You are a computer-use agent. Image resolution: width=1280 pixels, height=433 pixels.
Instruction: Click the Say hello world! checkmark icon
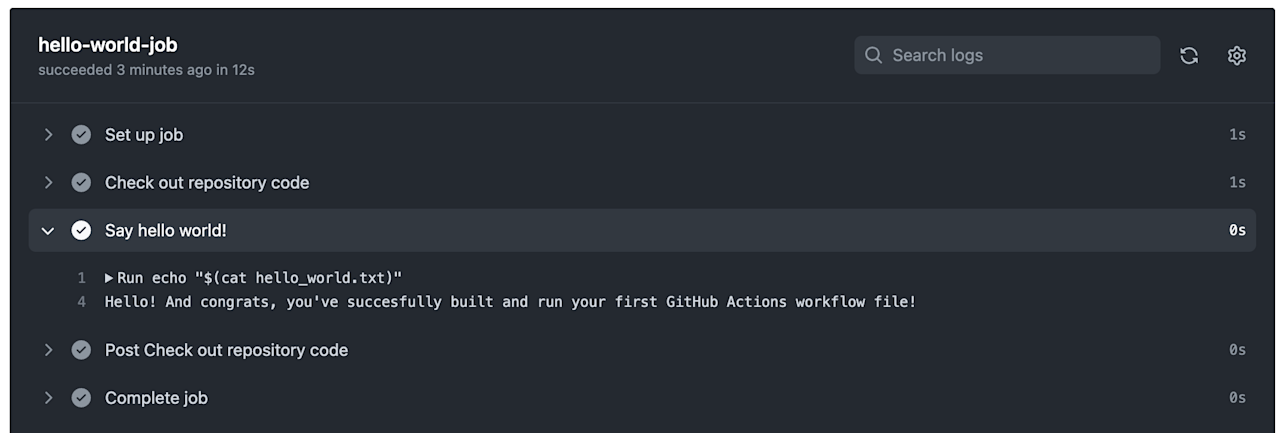(81, 231)
